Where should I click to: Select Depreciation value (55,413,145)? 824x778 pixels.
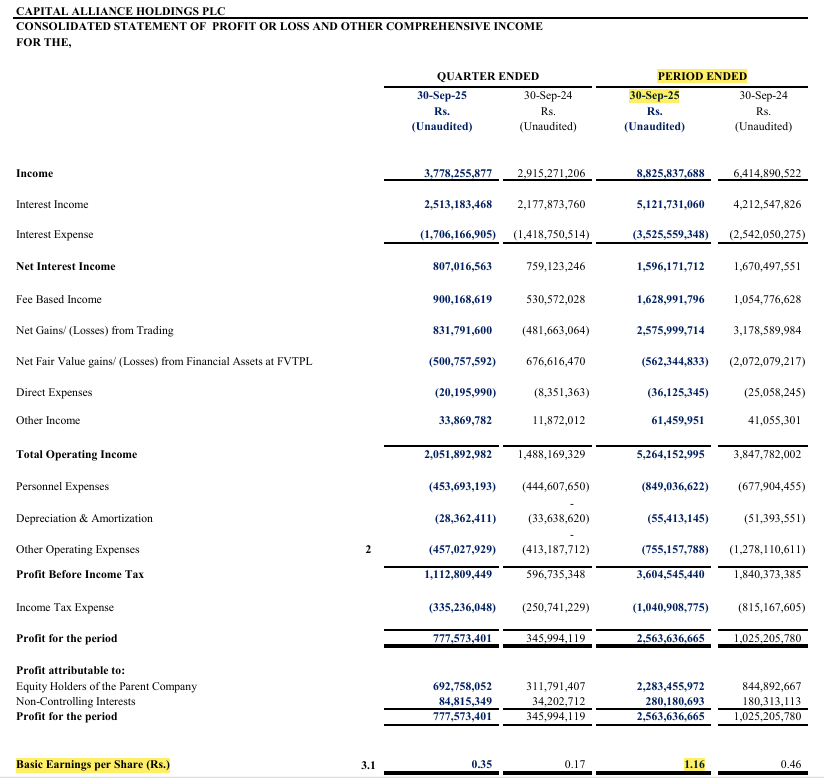677,519
